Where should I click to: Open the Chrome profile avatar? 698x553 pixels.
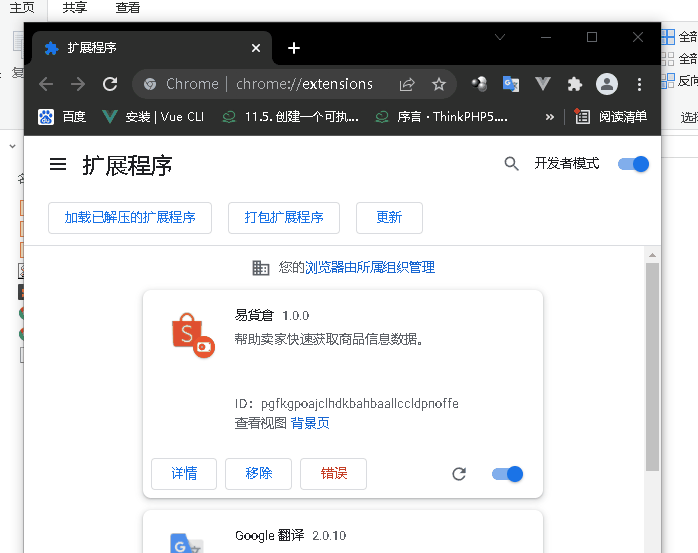pos(607,84)
